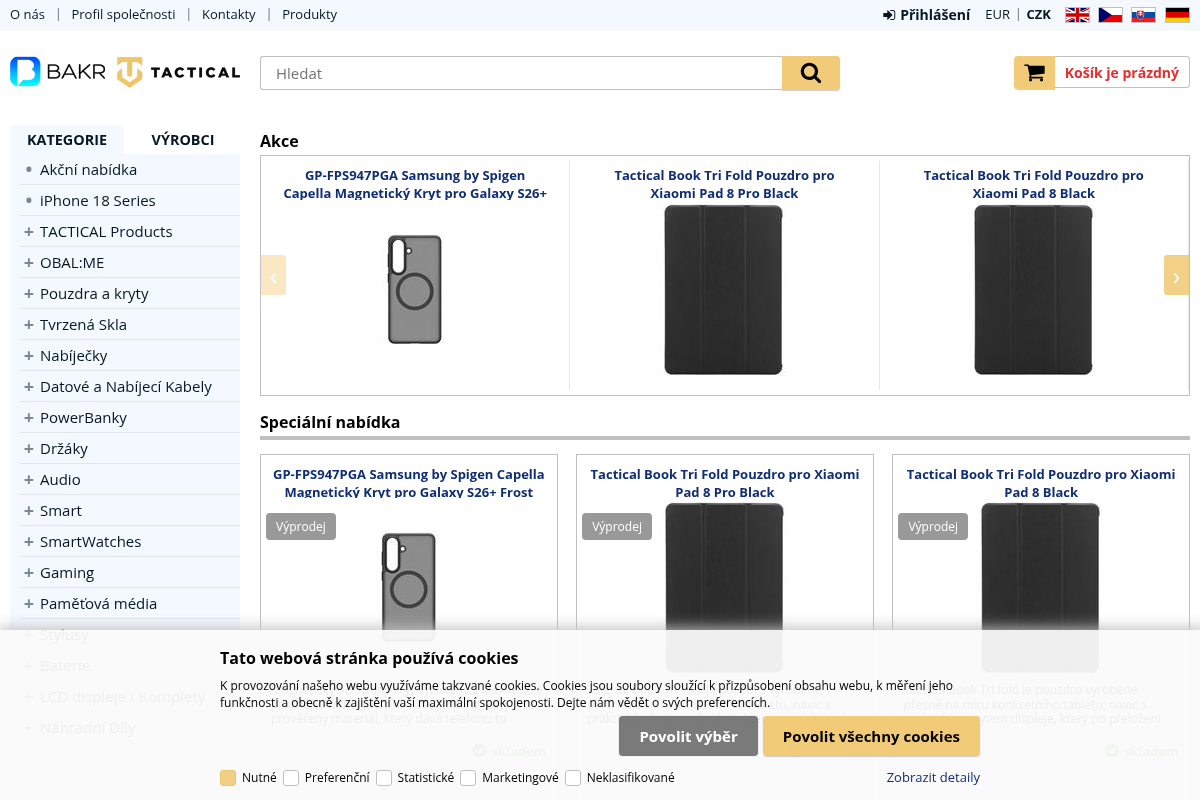Accept with Povolit všechny cookies
The width and height of the screenshot is (1200, 800).
pyautogui.click(x=871, y=736)
